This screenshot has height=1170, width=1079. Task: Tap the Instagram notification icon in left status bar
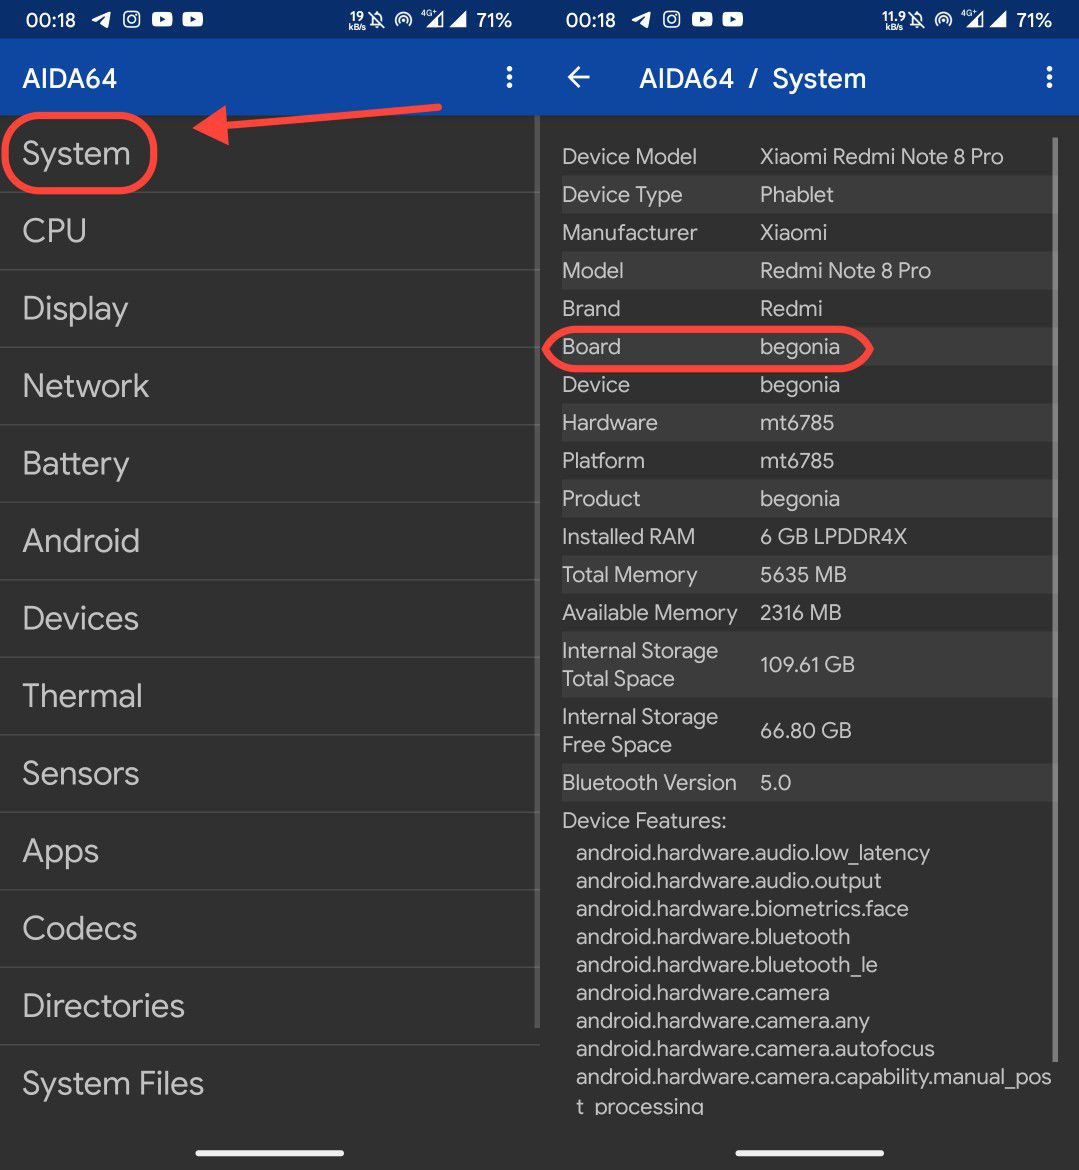(x=131, y=19)
